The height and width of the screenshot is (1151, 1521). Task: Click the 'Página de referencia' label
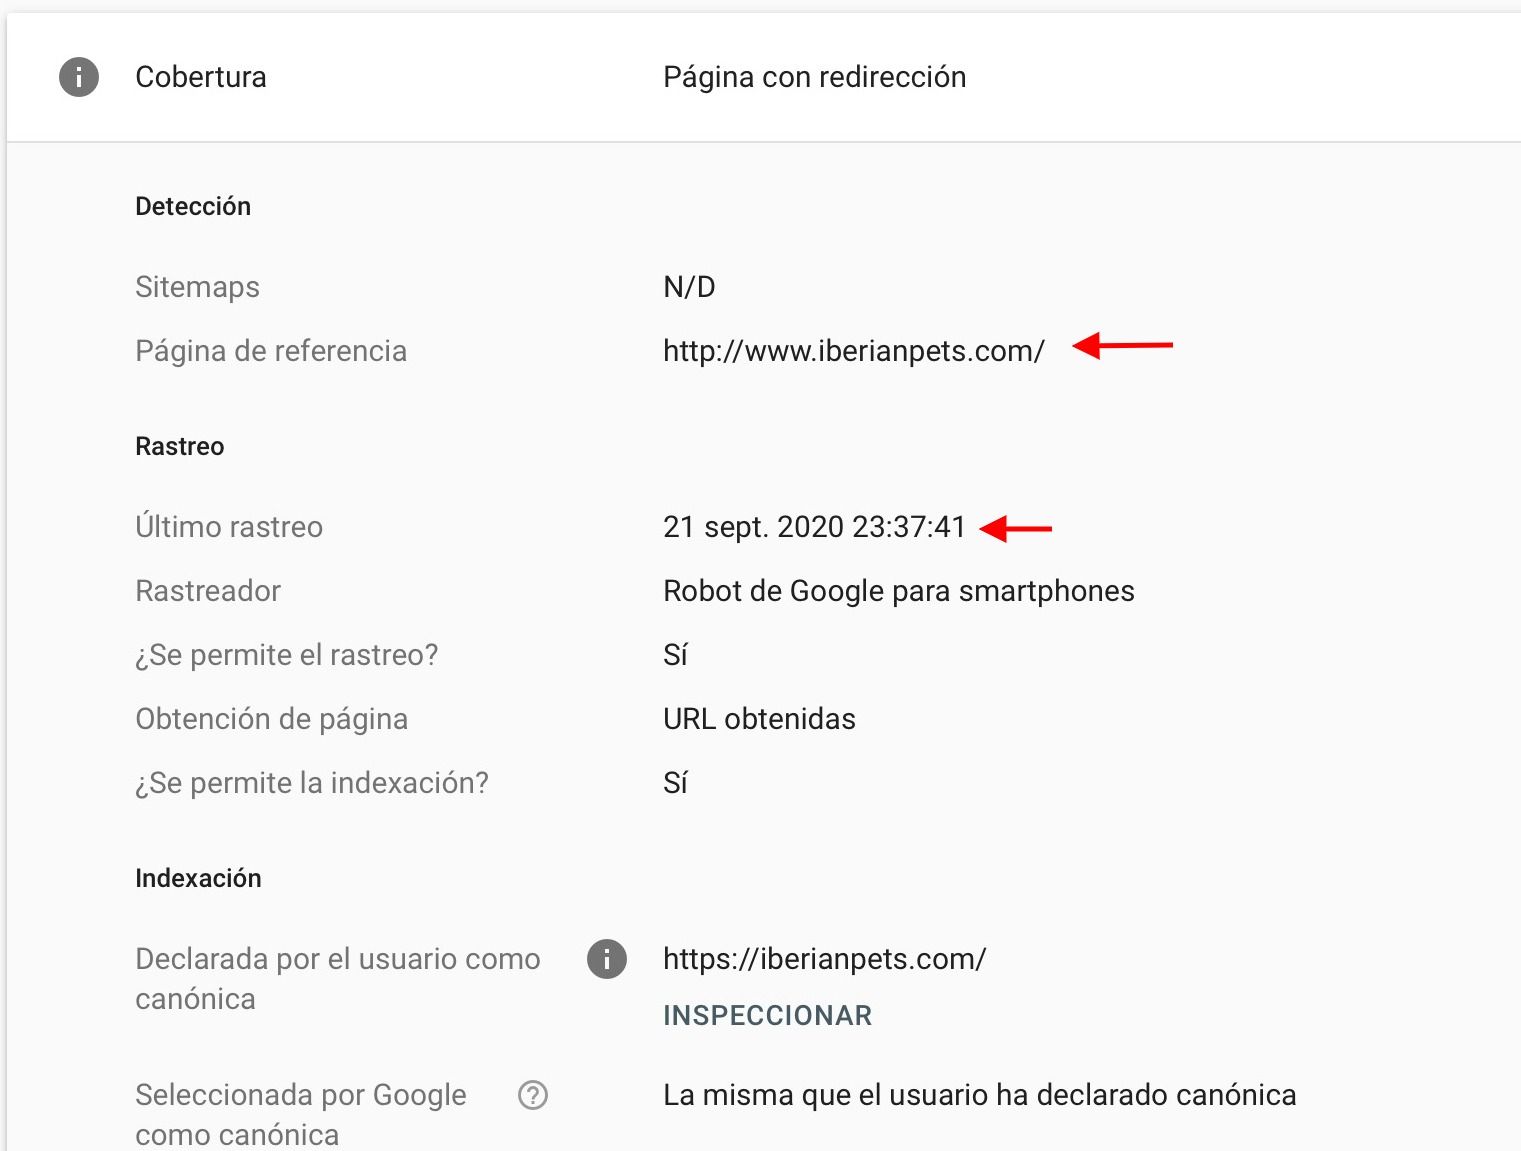[271, 351]
